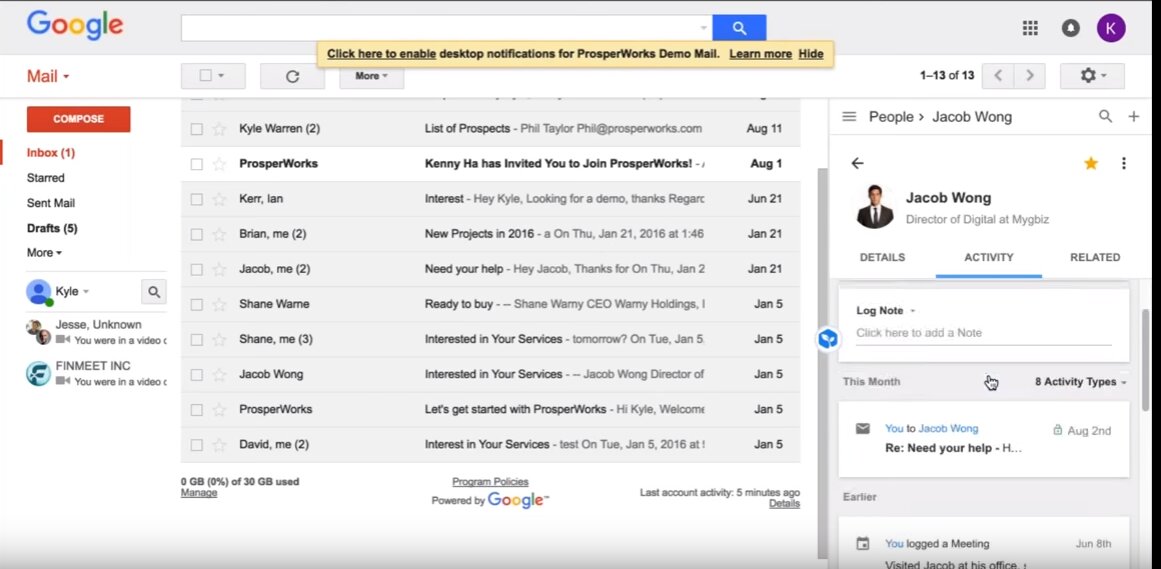
Task: Switch to the Related tab
Action: 1095,257
